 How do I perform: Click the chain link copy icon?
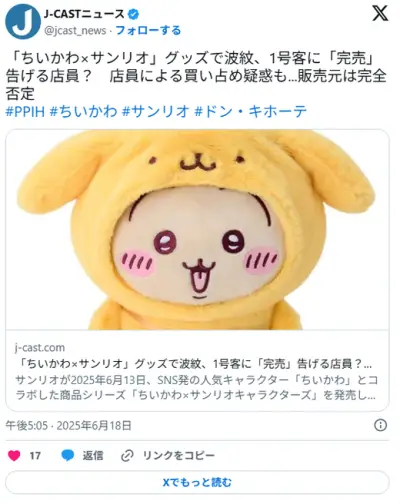tap(127, 455)
